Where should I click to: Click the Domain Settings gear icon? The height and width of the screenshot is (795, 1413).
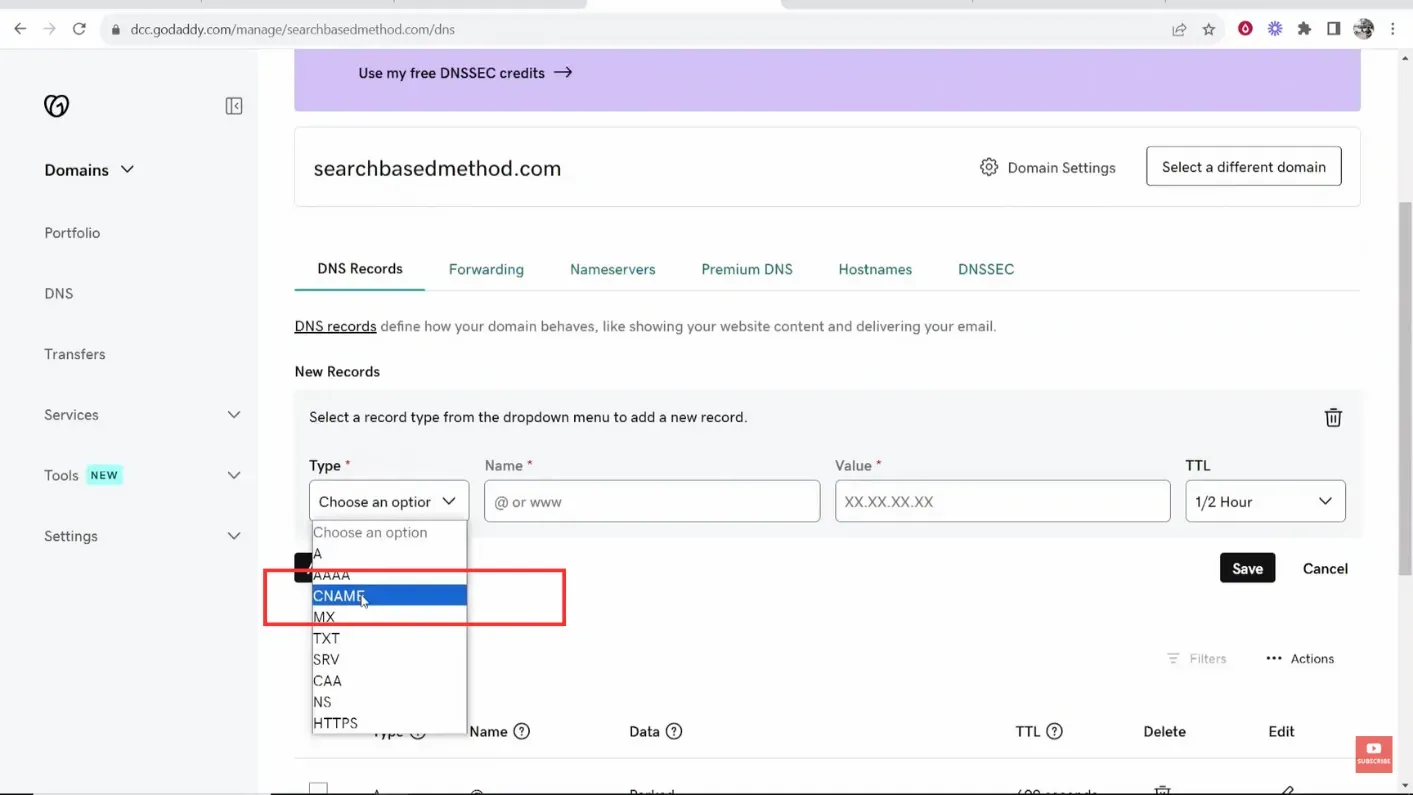[989, 167]
